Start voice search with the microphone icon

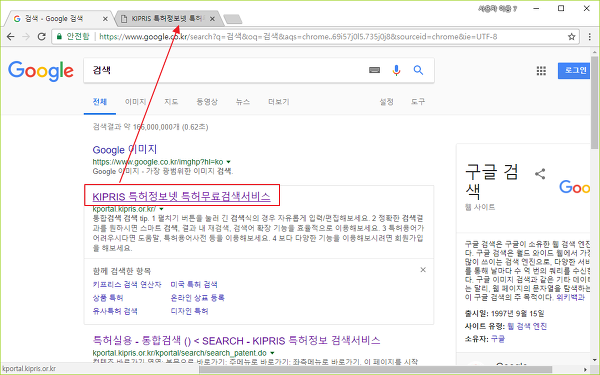[396, 70]
